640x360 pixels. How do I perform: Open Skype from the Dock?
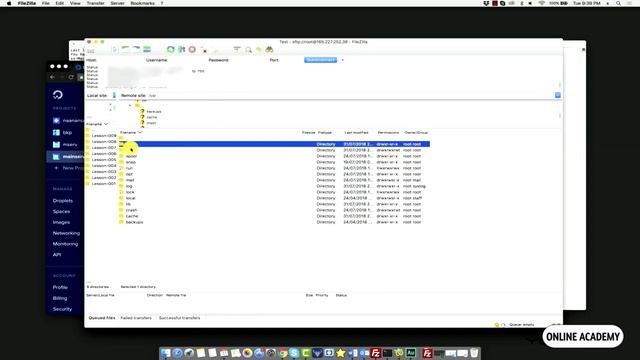294,353
